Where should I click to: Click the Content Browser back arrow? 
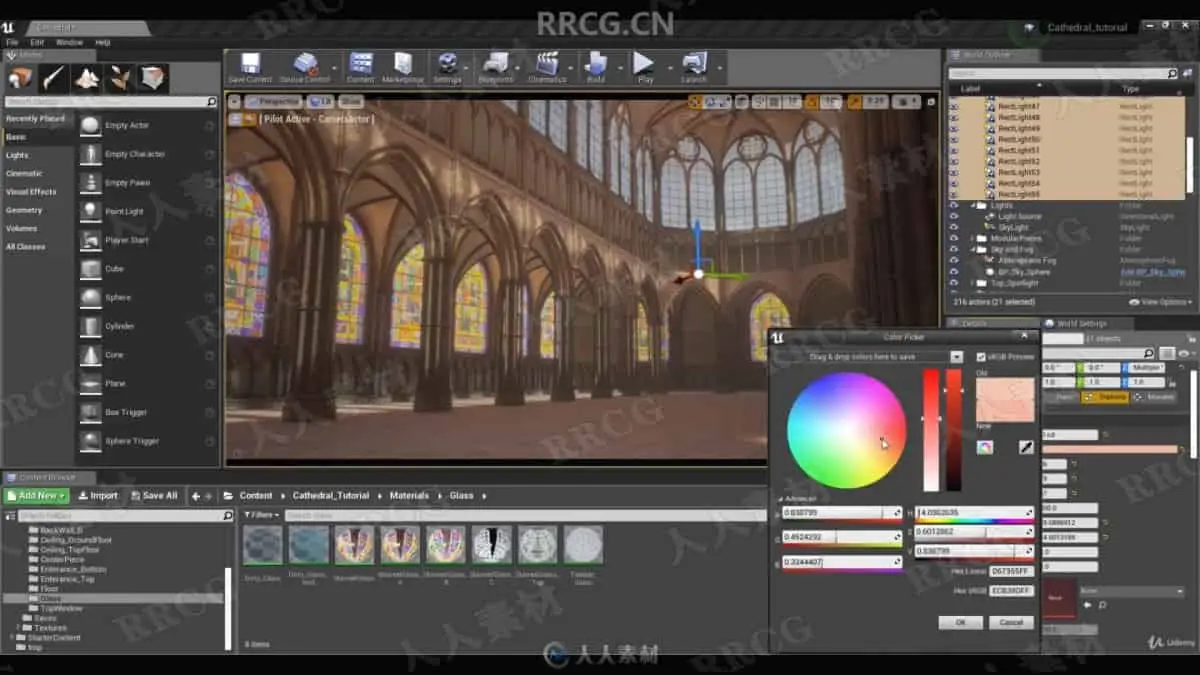[x=195, y=496]
